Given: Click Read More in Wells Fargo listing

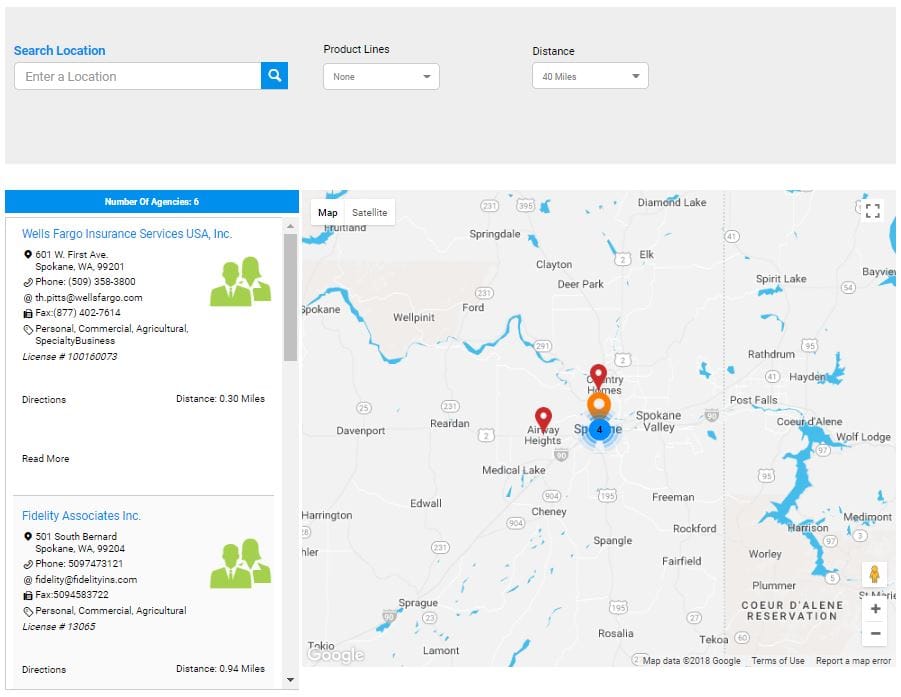Looking at the screenshot, I should [45, 459].
